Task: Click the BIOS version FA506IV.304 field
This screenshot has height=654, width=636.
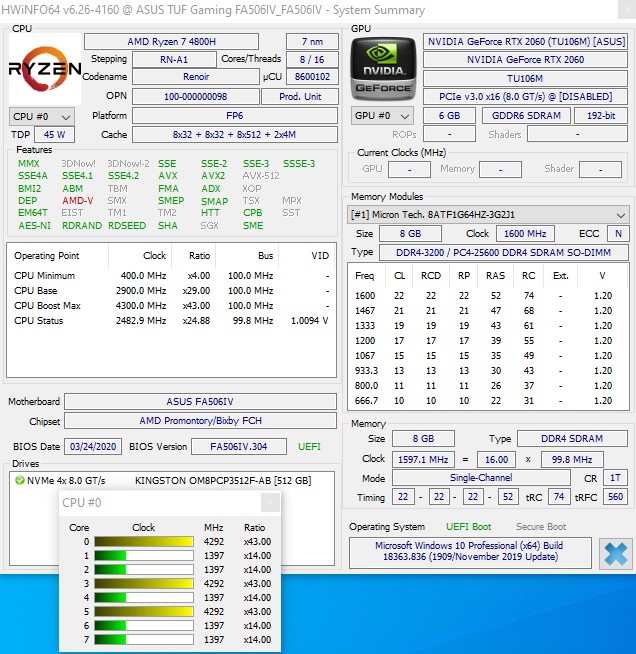Action: 239,446
